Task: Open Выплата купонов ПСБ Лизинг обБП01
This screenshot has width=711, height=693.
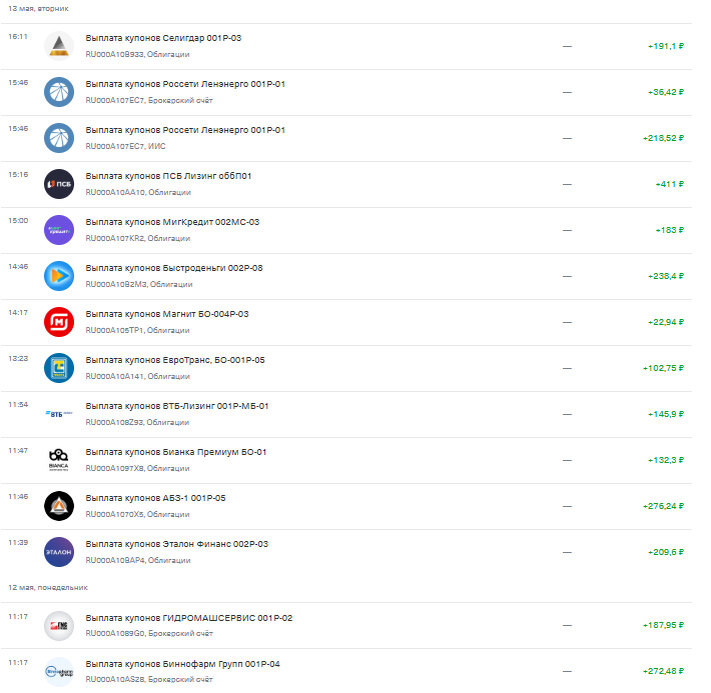Action: click(346, 185)
